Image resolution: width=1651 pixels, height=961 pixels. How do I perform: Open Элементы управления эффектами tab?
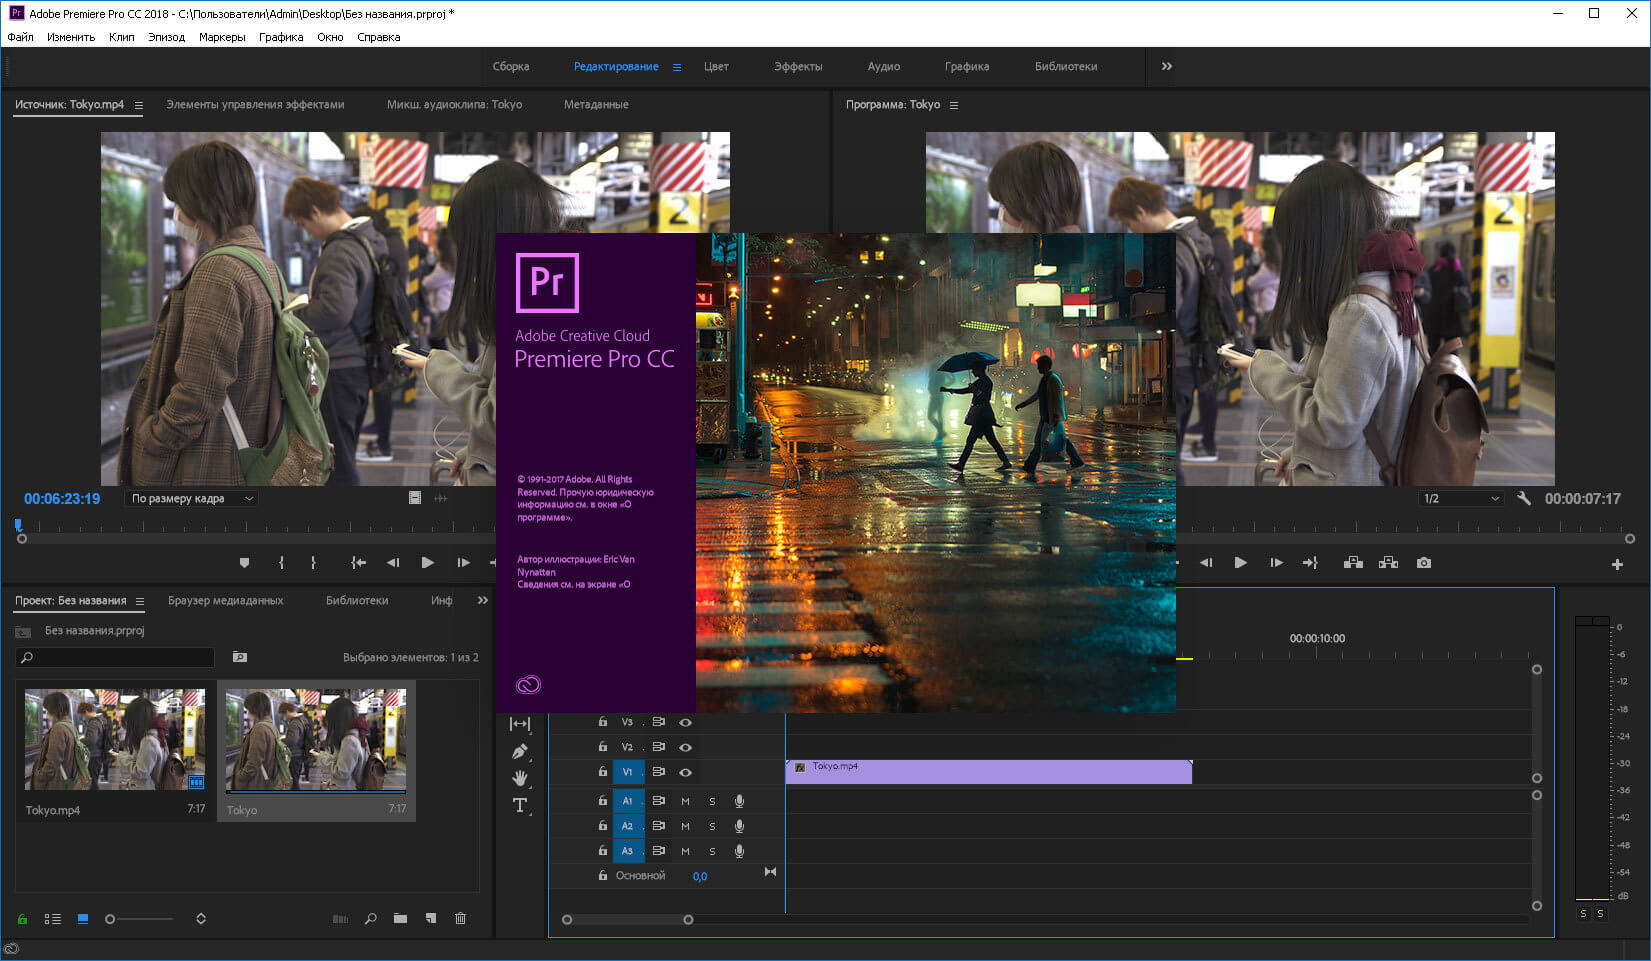[255, 104]
